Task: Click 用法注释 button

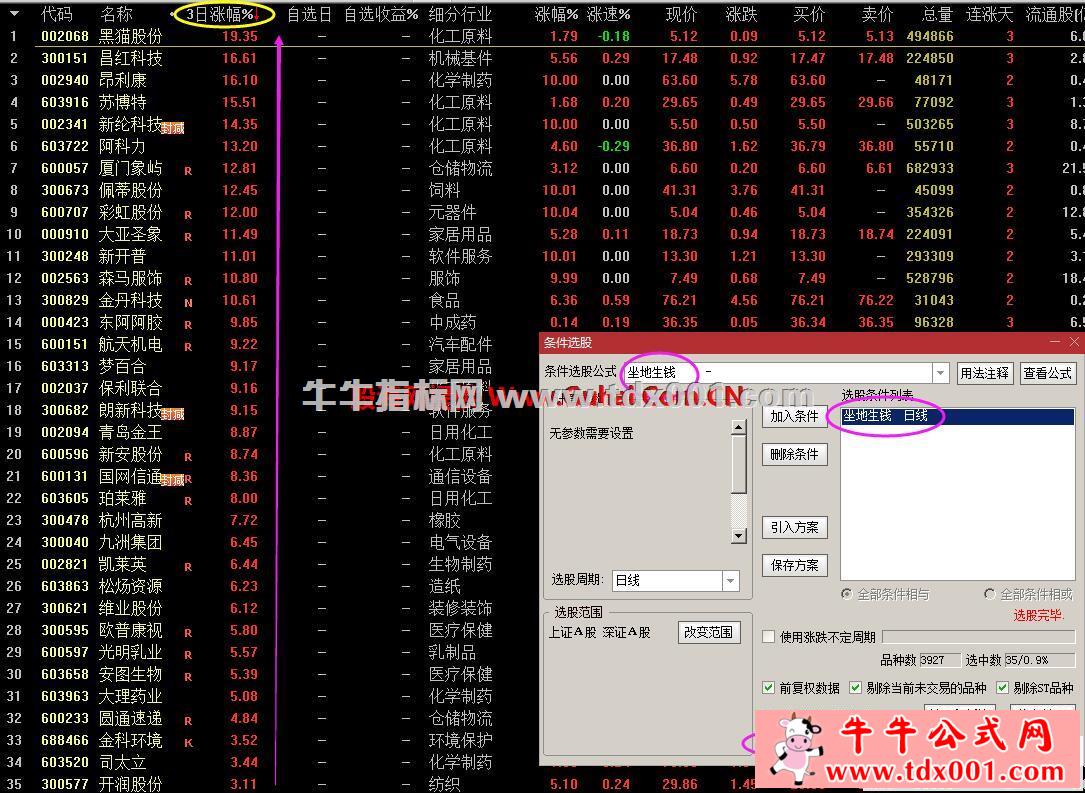Action: 985,374
